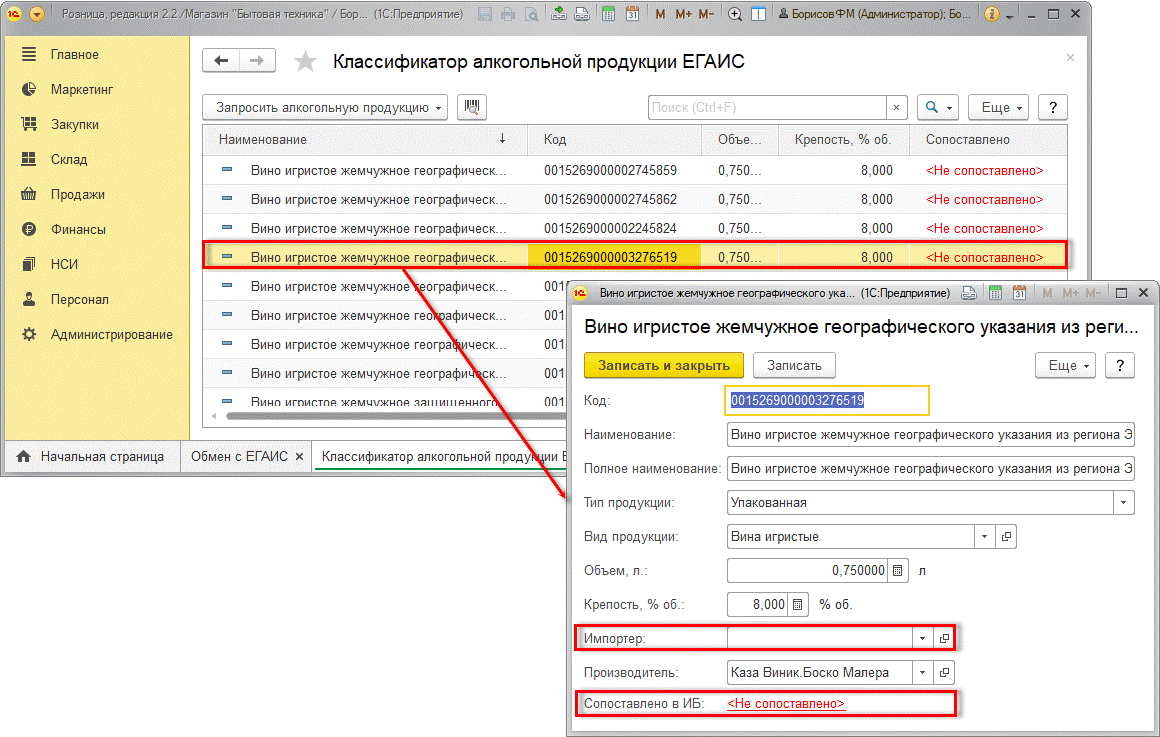1160x737 pixels.
Task: Open calculator for Объем, л. field
Action: pos(897,571)
